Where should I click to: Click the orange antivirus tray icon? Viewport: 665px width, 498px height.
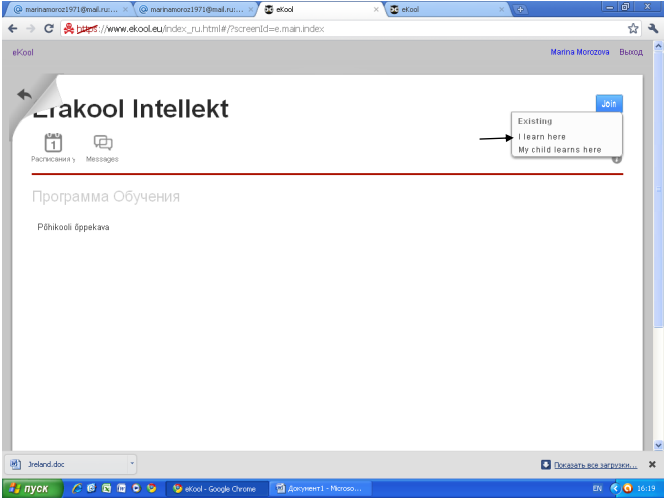[x=628, y=488]
